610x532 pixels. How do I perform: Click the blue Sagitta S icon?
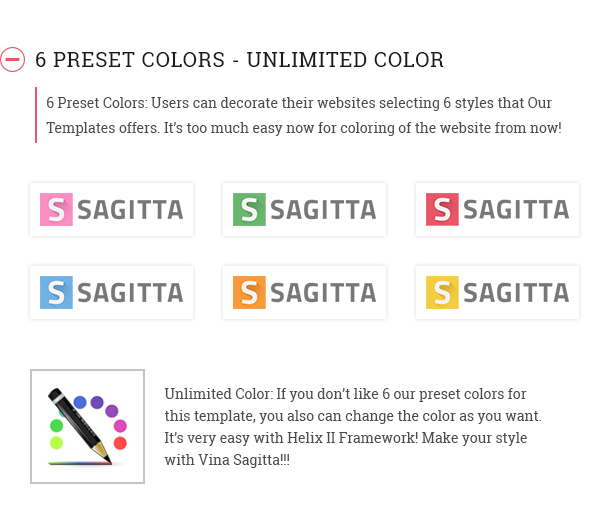(x=56, y=292)
